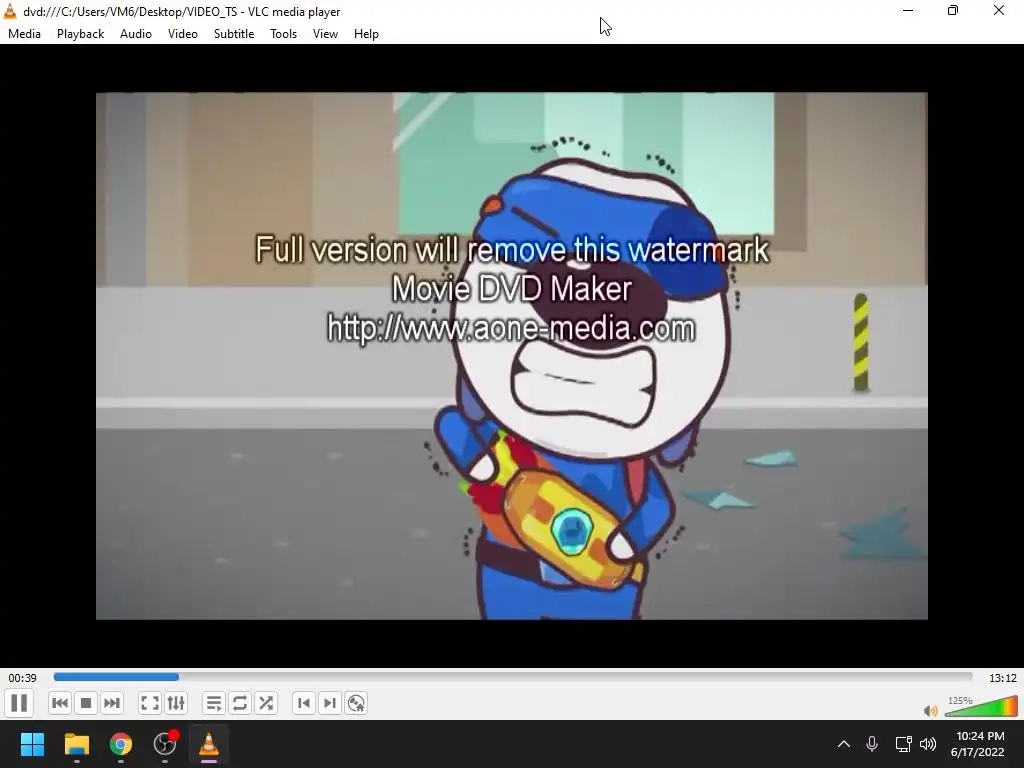
Task: Toggle loop repeat mode
Action: (240, 703)
